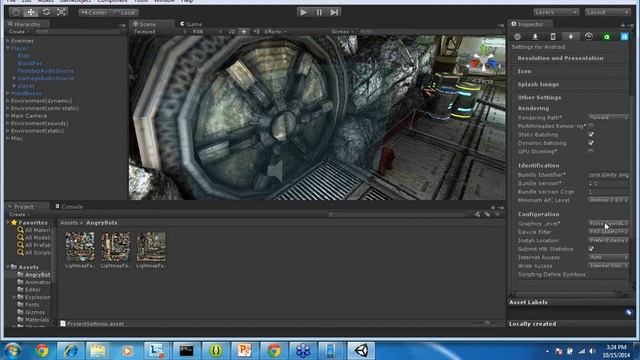Toggle scene audio speaker icon
The width and height of the screenshot is (640, 360).
tap(256, 31)
